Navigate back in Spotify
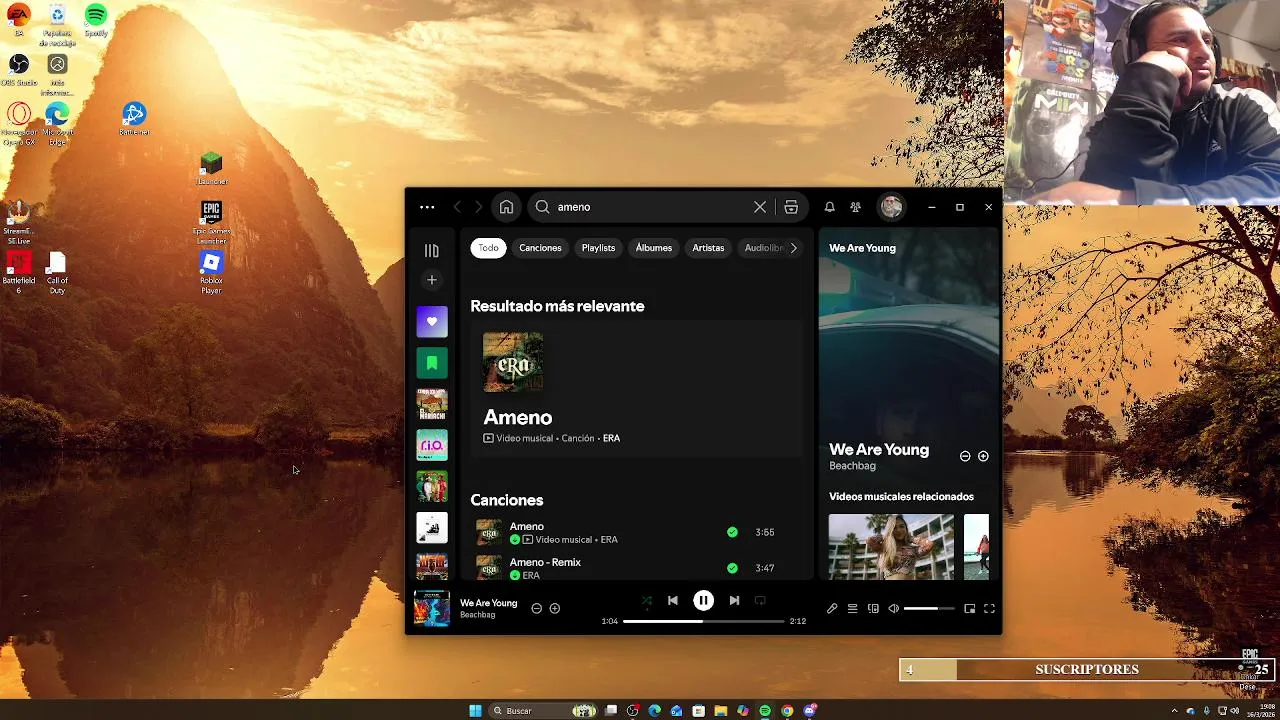This screenshot has width=1280, height=720. (x=457, y=207)
